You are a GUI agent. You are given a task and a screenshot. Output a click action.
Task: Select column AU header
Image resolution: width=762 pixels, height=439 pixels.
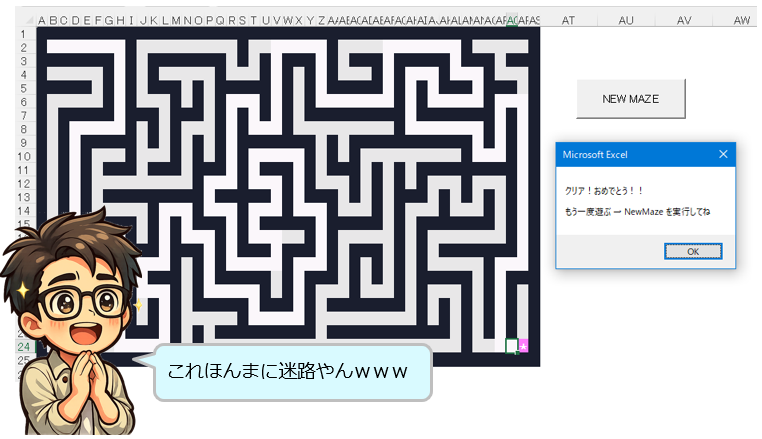pyautogui.click(x=626, y=20)
